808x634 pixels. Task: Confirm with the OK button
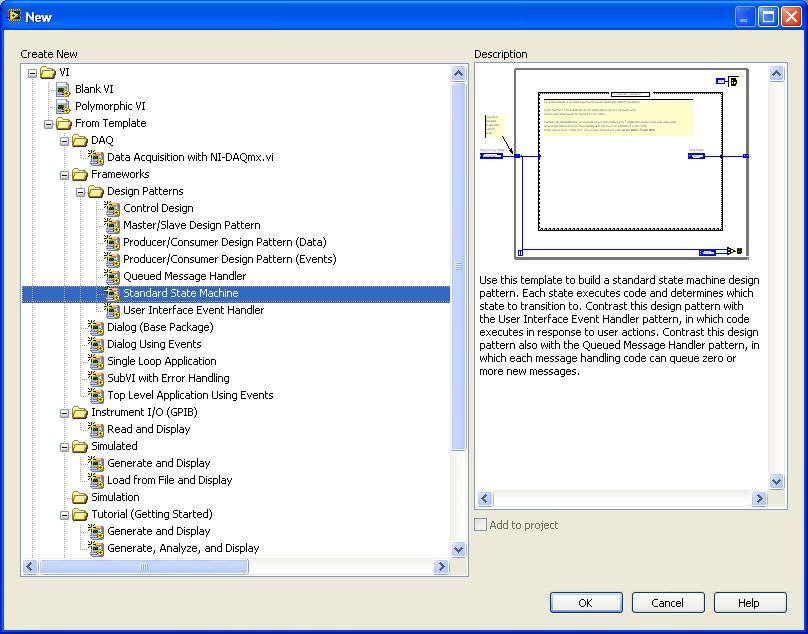586,603
